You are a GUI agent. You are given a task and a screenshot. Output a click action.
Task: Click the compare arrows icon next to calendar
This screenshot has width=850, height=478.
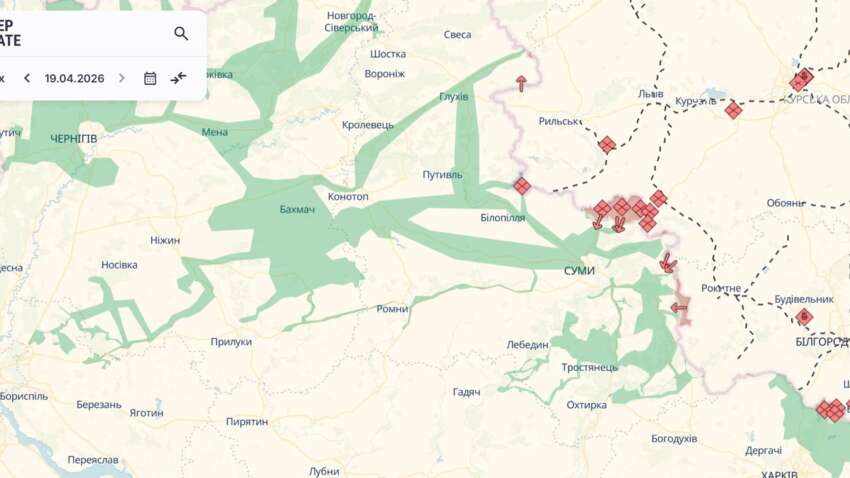coord(178,78)
